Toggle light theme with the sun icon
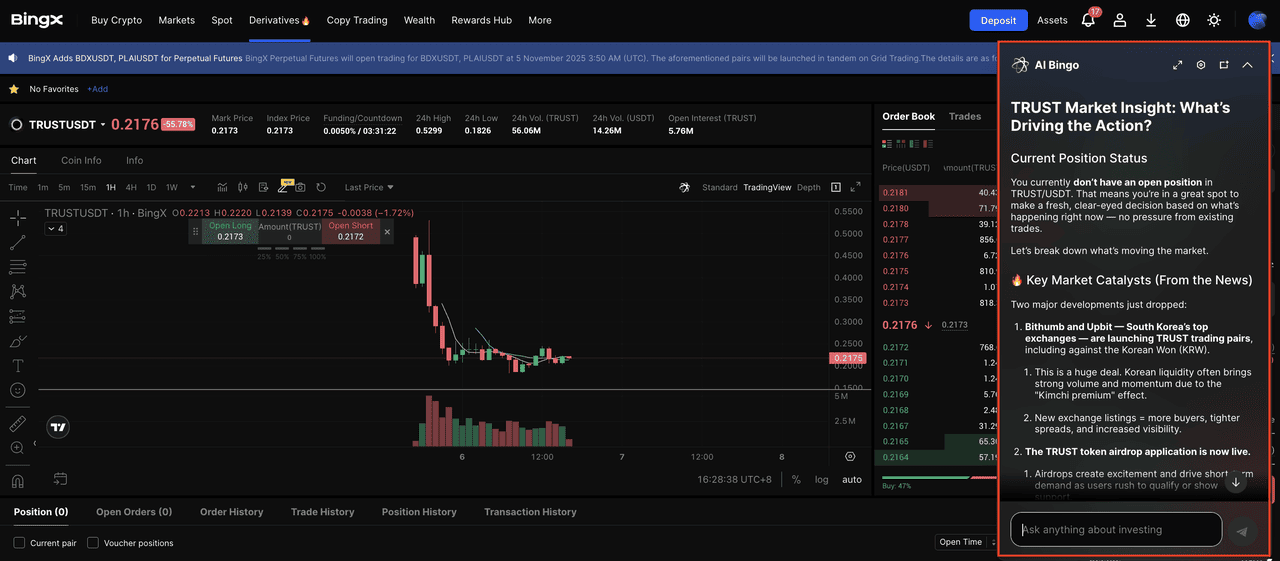The image size is (1280, 561). click(1214, 20)
